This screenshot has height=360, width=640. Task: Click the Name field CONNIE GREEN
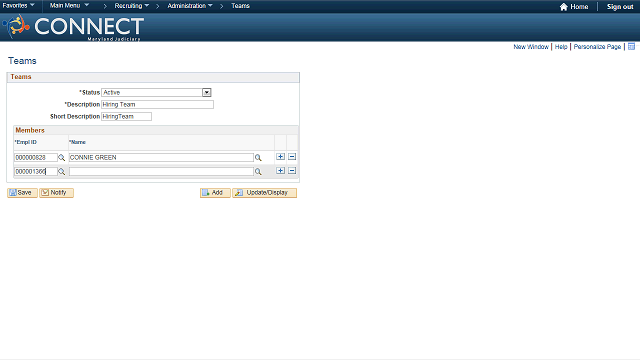(161, 158)
